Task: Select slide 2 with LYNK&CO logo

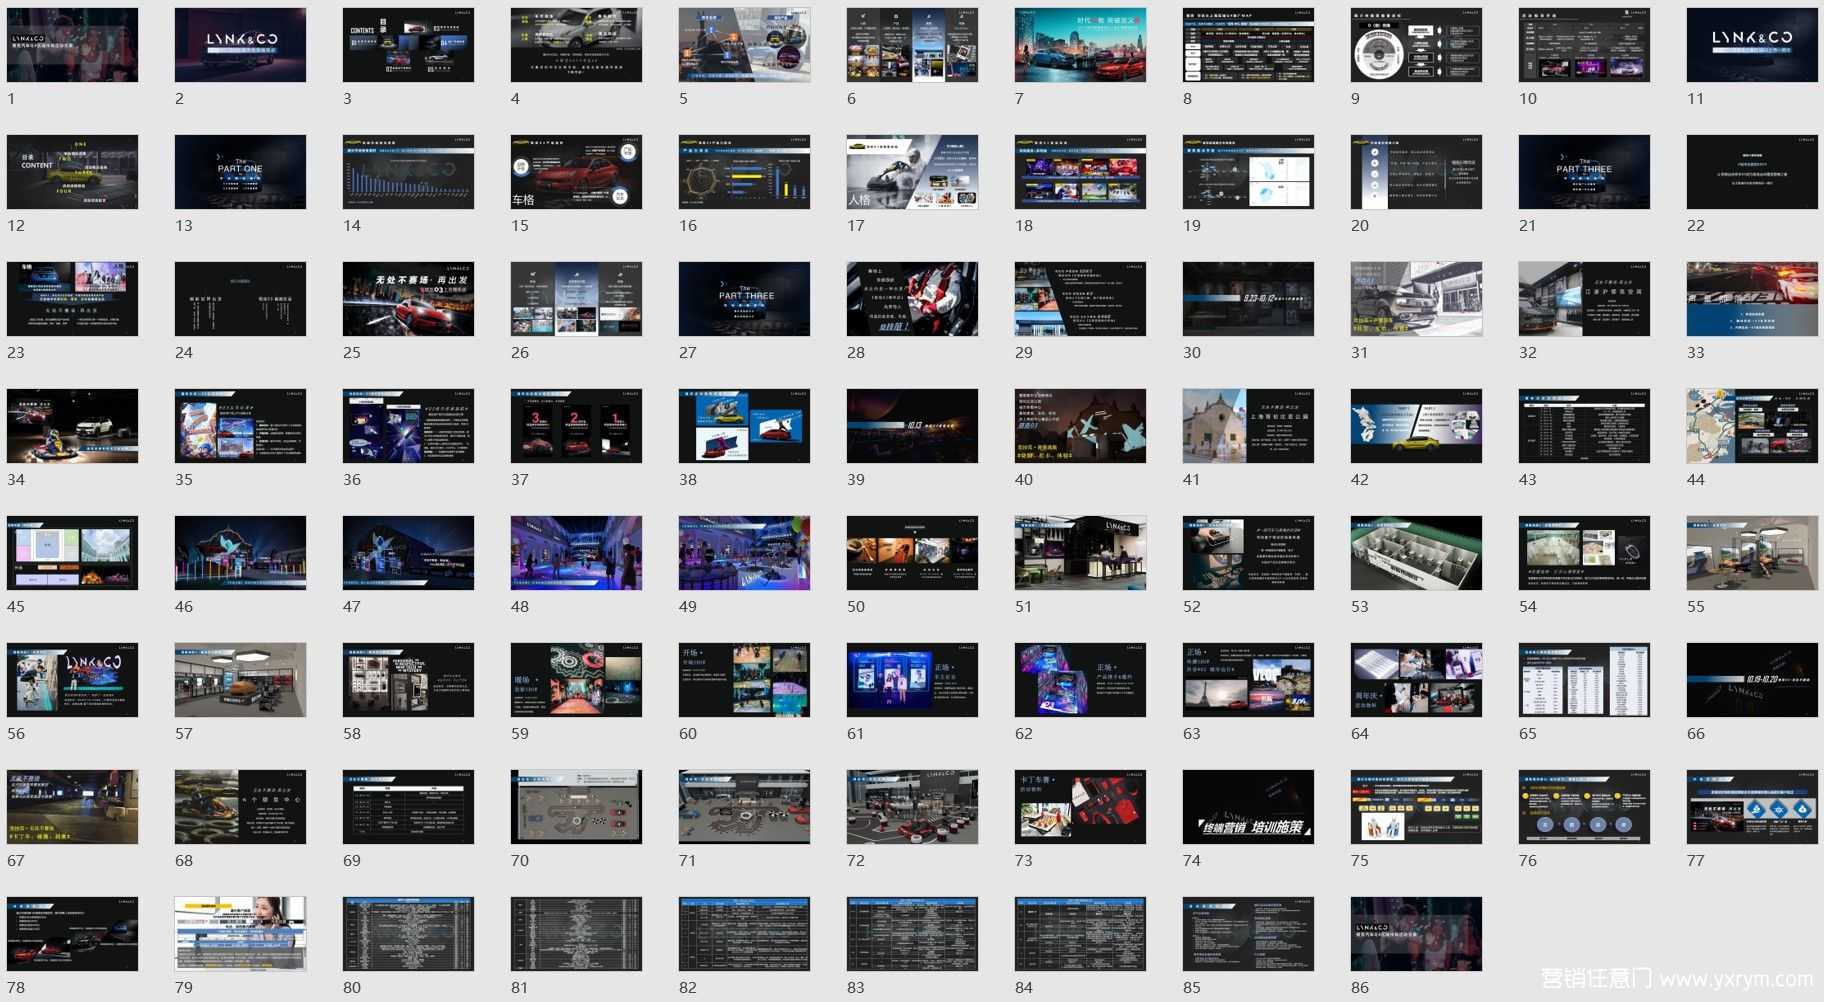Action: pos(240,45)
